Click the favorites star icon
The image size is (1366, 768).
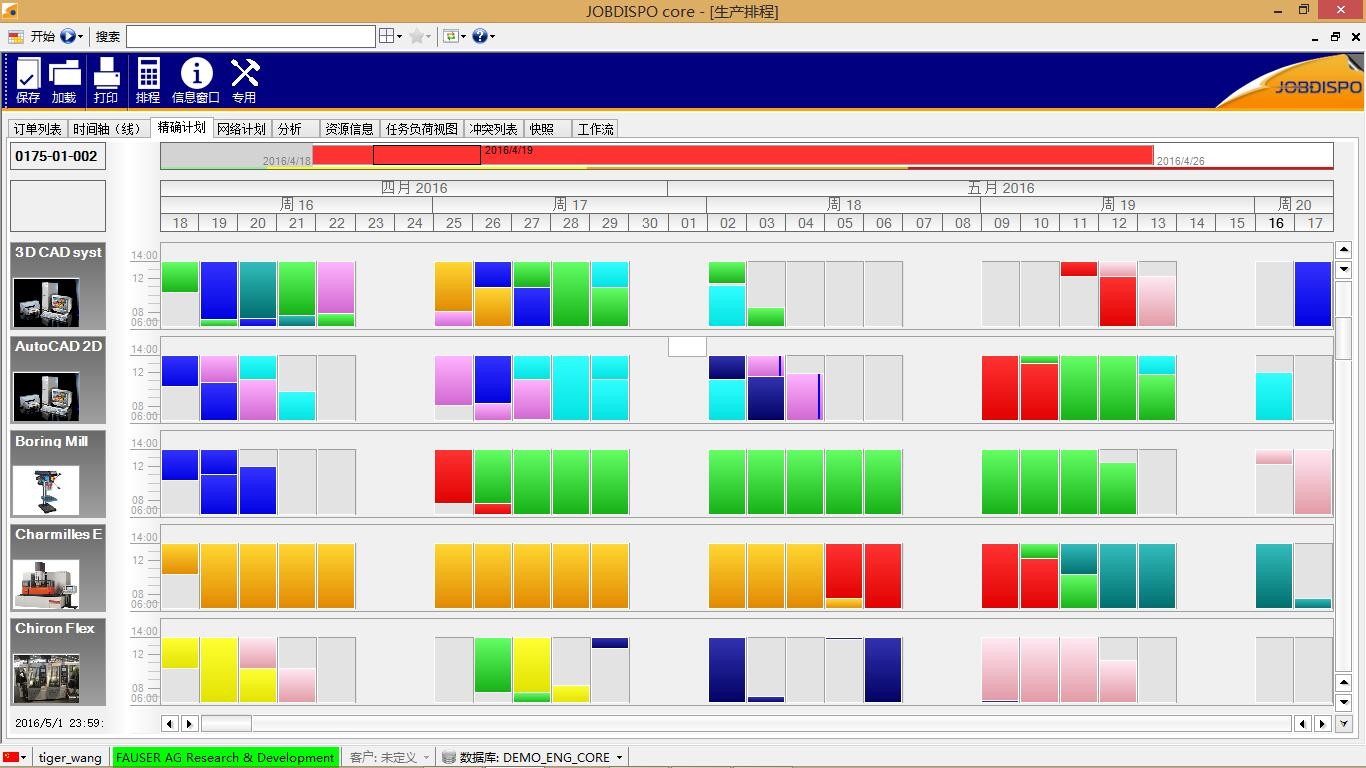[x=416, y=36]
